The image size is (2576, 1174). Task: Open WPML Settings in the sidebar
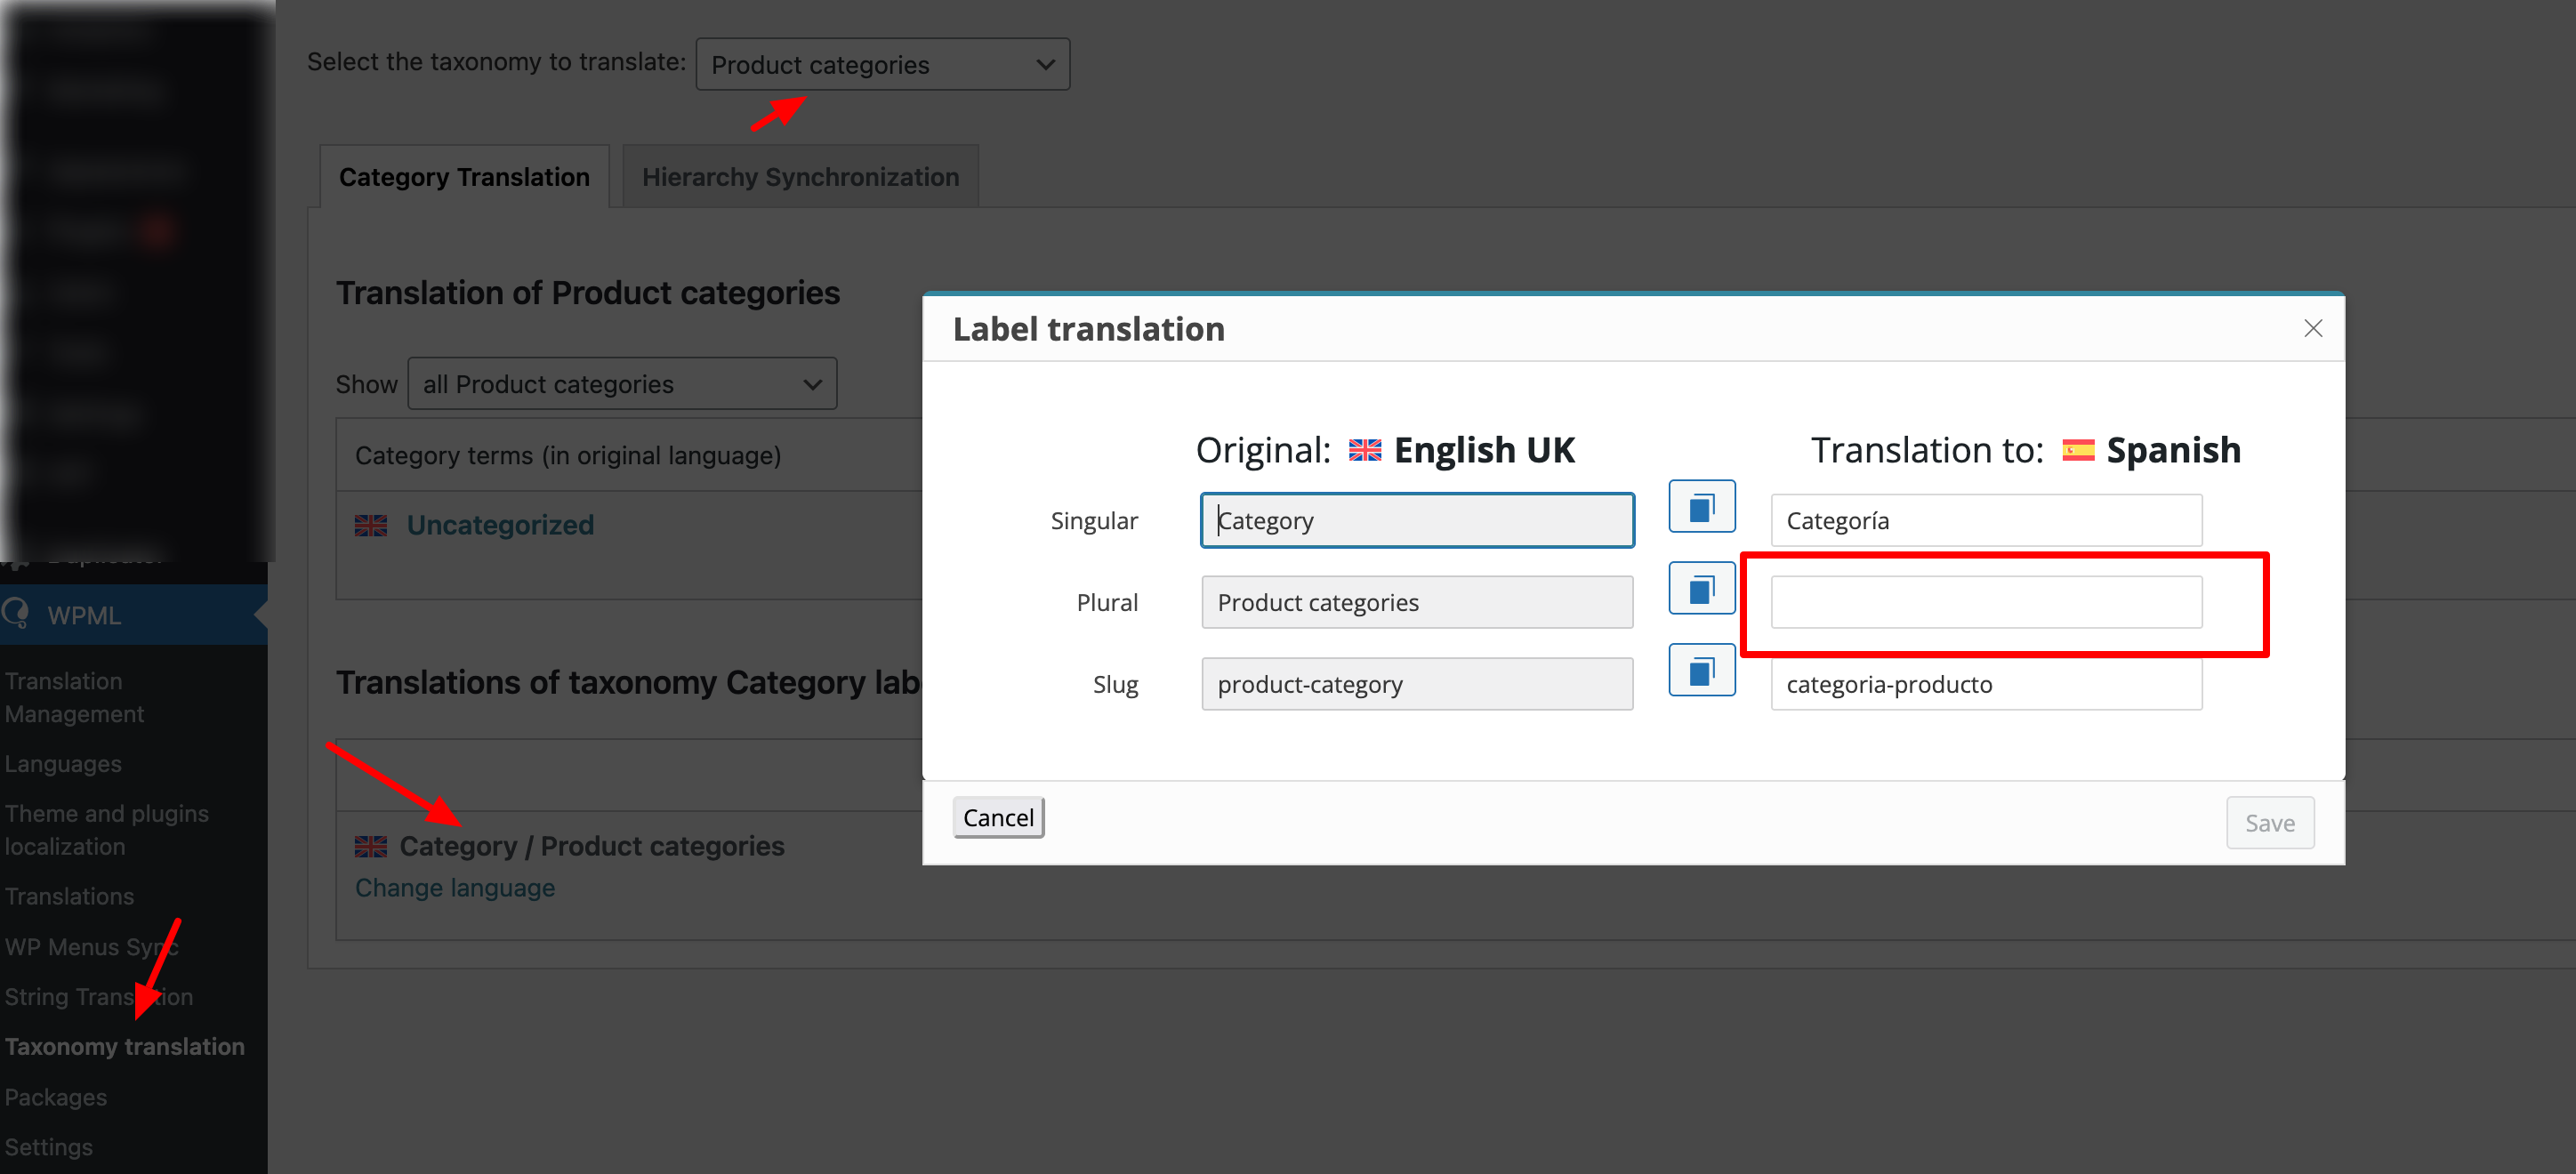click(x=48, y=1147)
